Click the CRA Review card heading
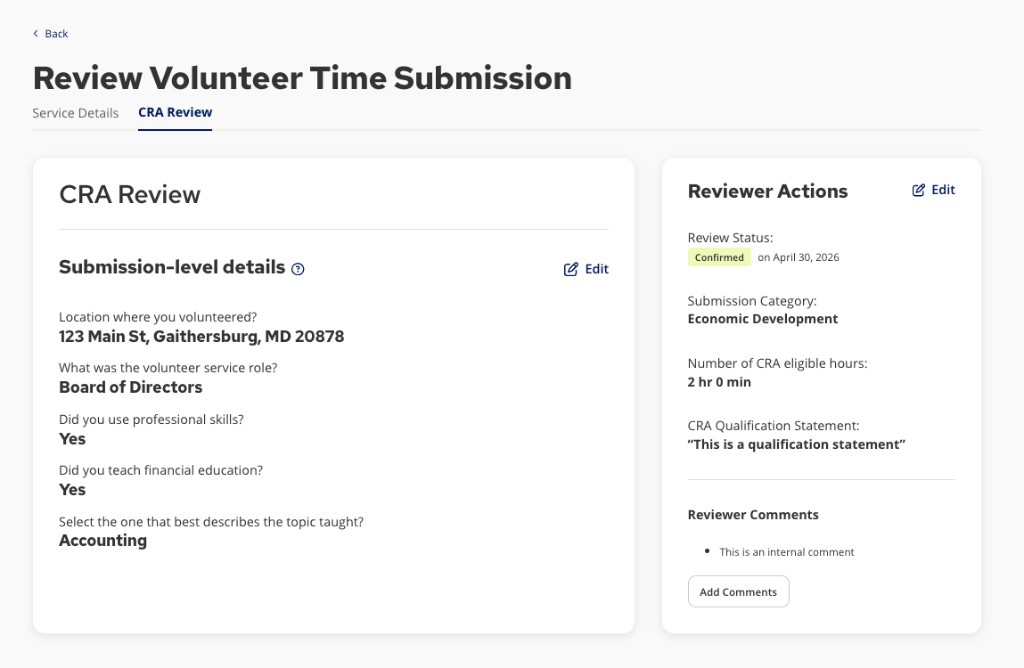This screenshot has width=1024, height=668. (129, 195)
